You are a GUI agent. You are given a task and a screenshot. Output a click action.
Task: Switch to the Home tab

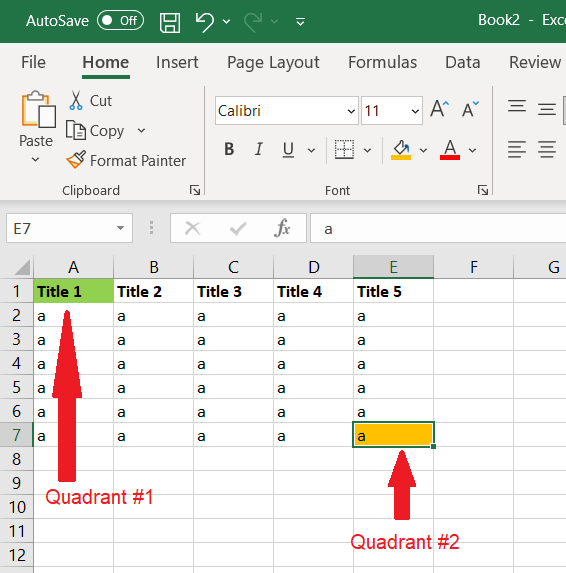(106, 62)
